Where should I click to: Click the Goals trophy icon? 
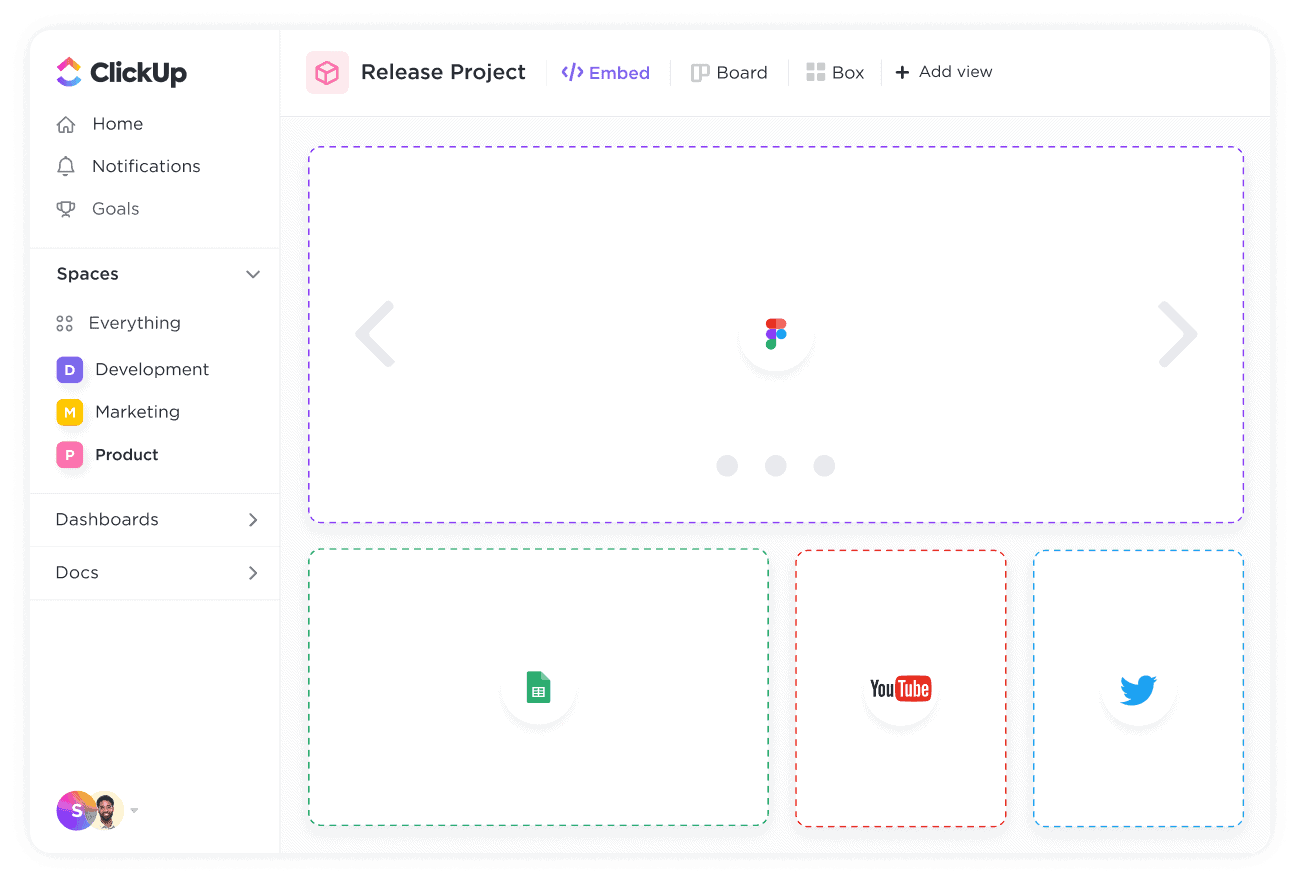click(x=66, y=209)
